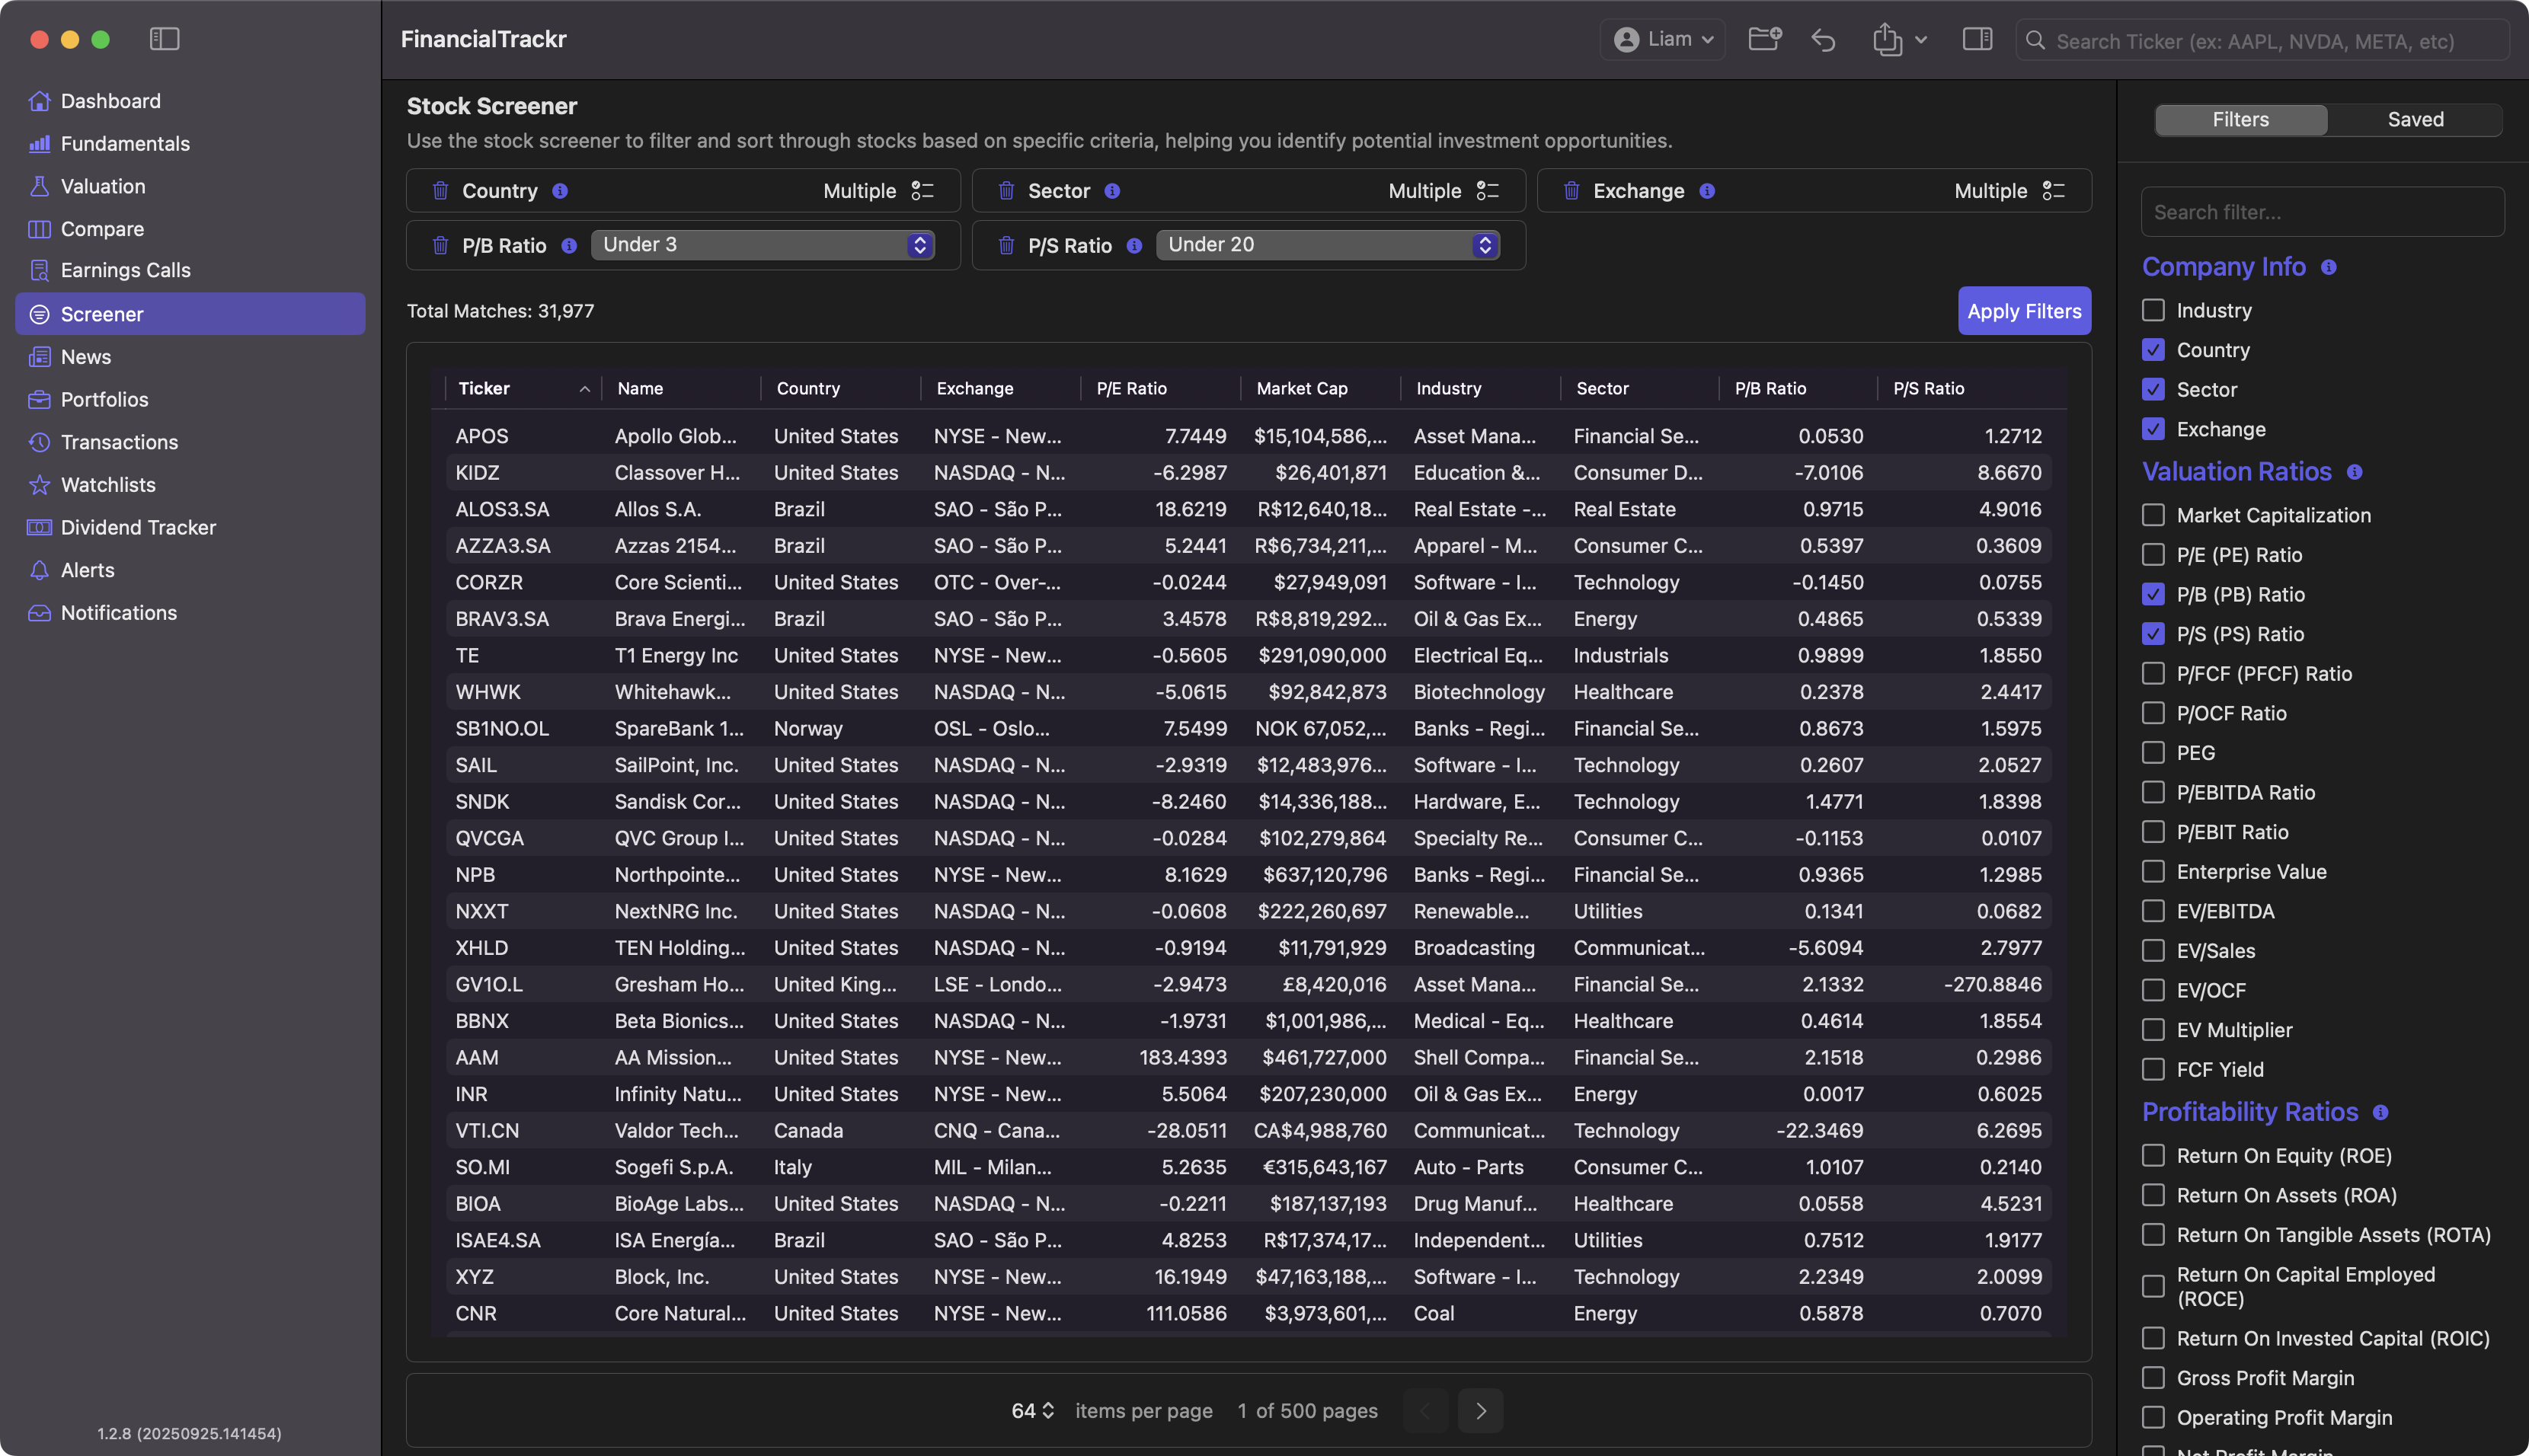Click the undo arrow icon in toolbar
Image resolution: width=2529 pixels, height=1456 pixels.
(1823, 40)
